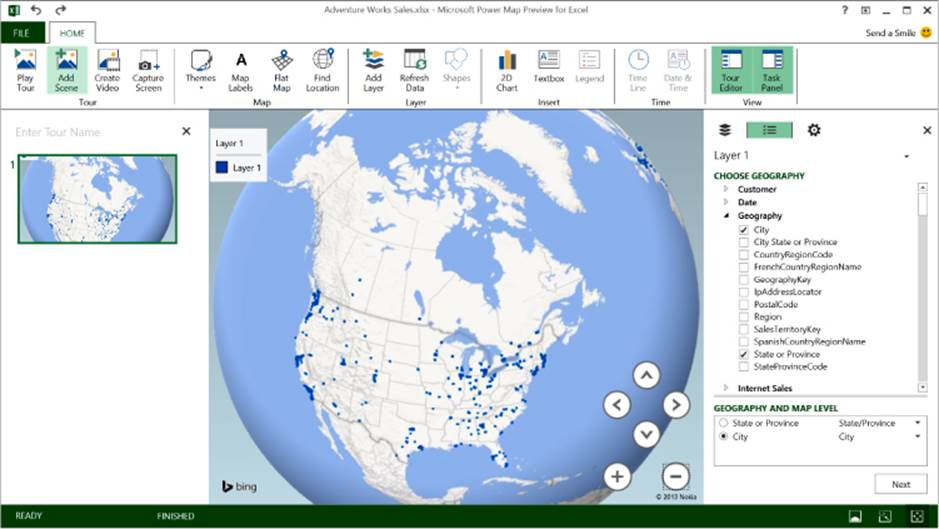939x529 pixels.
Task: Uncheck the City geography field
Action: [x=744, y=230]
